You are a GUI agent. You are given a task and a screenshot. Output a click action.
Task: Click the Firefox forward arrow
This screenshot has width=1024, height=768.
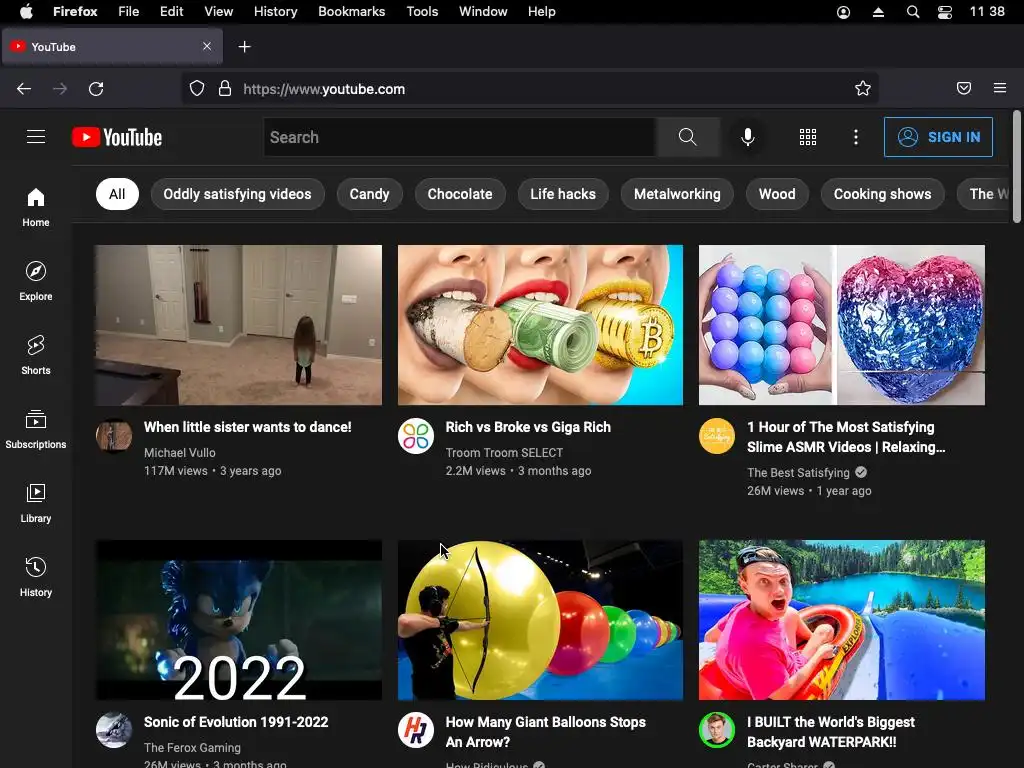coord(60,89)
